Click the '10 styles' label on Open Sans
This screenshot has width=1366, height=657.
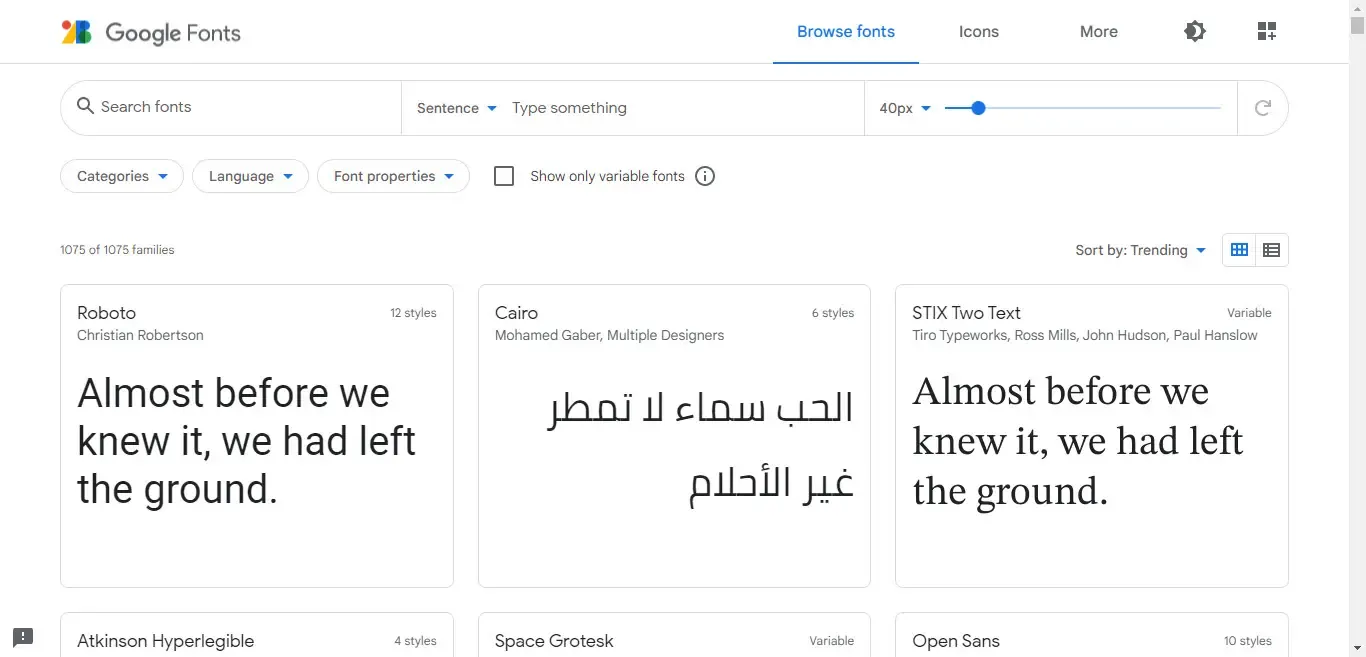tap(1248, 641)
